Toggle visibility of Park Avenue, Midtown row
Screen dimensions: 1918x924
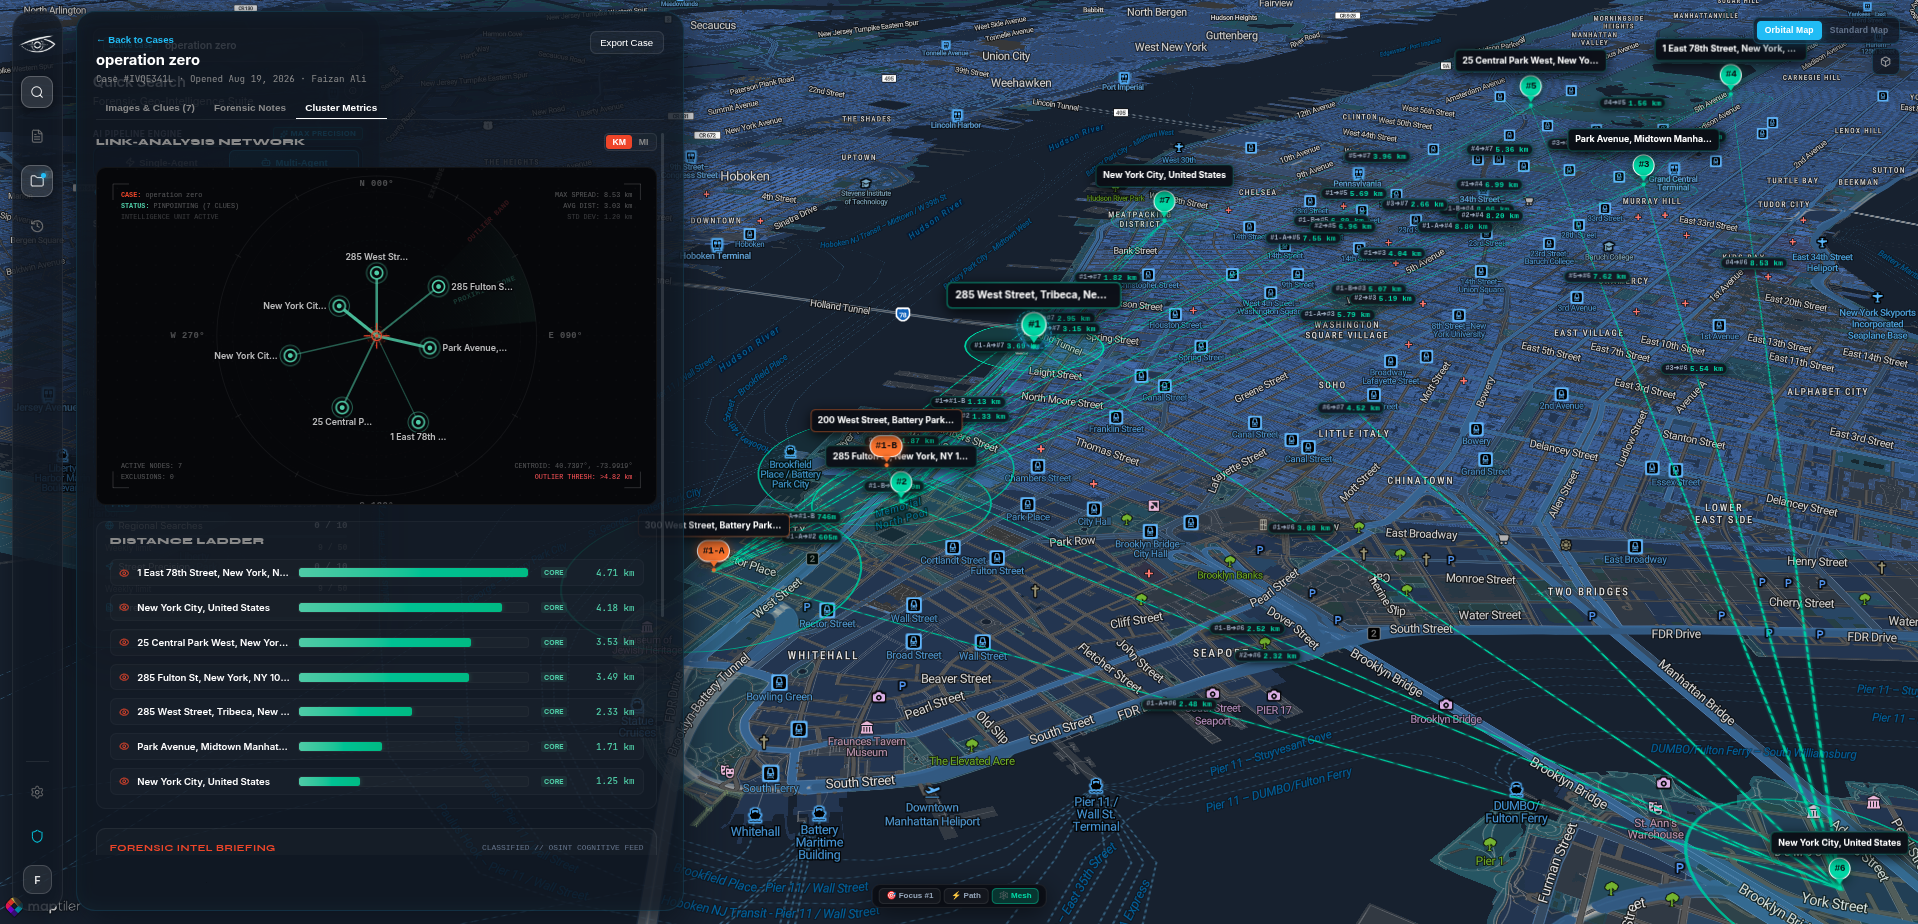(x=124, y=747)
